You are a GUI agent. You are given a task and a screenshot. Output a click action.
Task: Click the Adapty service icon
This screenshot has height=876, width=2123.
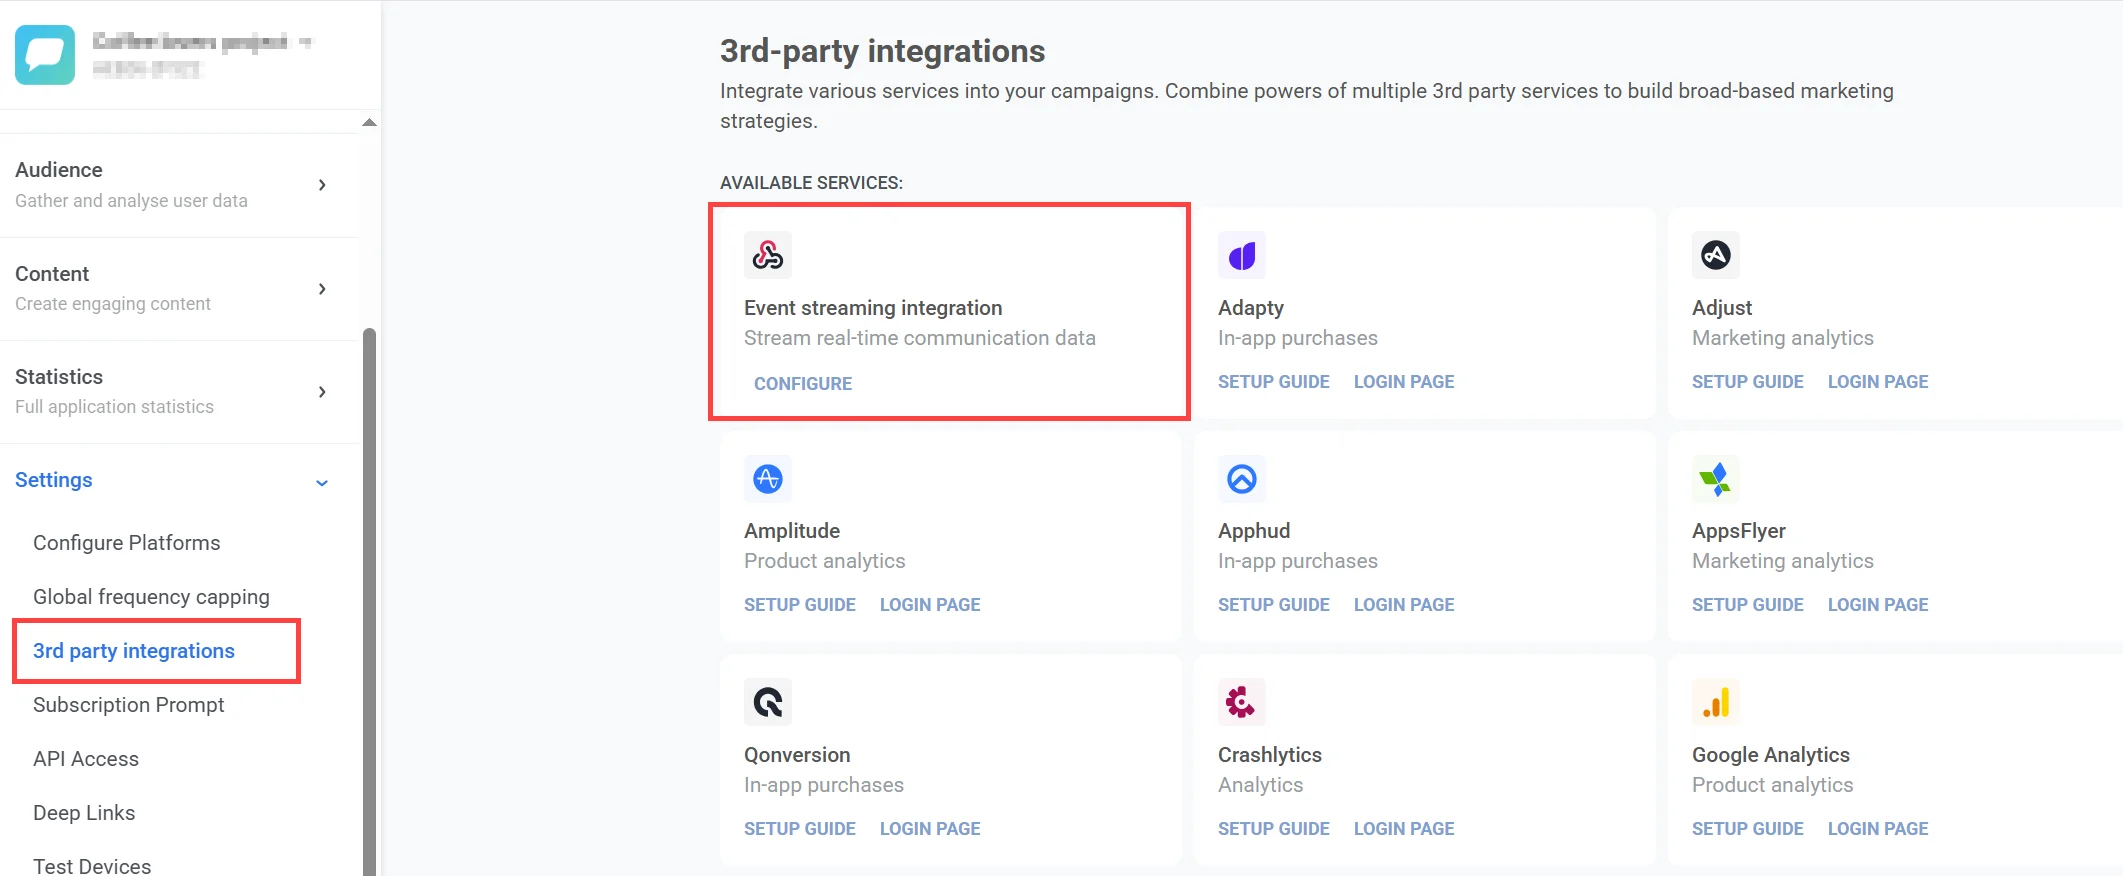pos(1242,255)
